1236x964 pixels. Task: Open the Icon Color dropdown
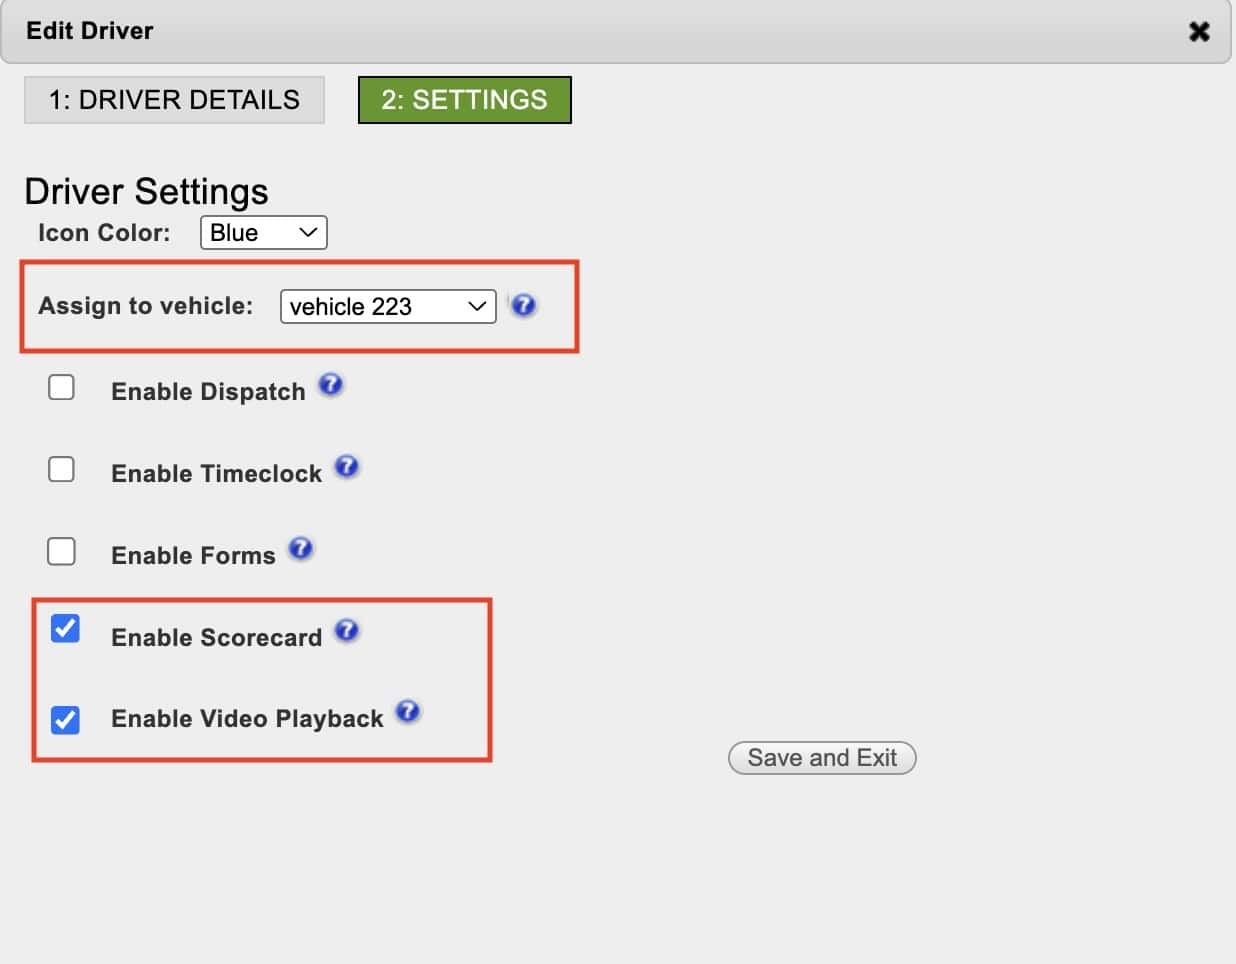click(x=264, y=233)
